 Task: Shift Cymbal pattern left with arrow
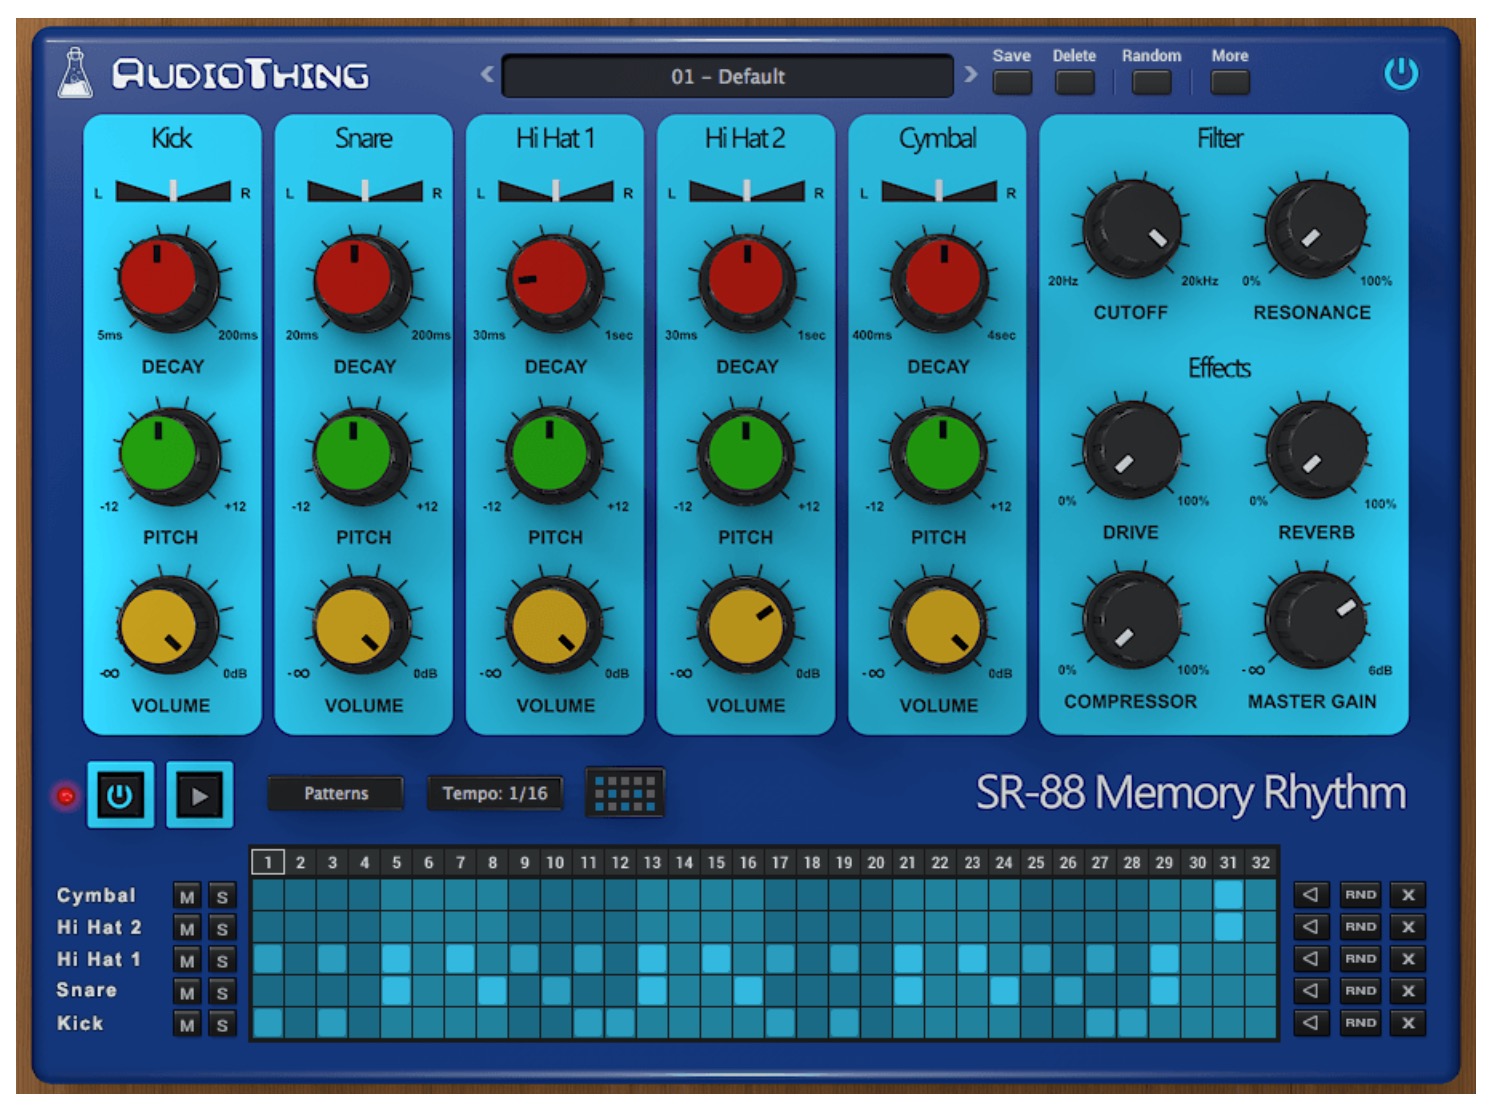[1311, 895]
